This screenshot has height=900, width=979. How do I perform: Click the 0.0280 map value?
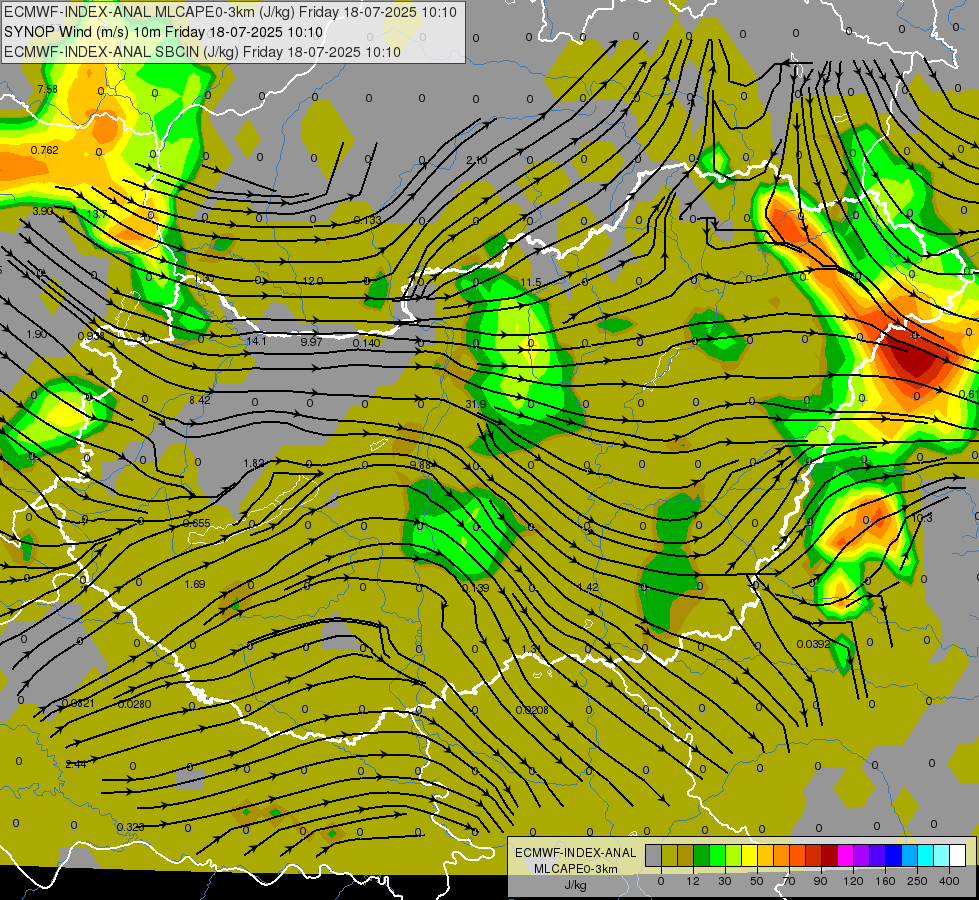(x=135, y=705)
